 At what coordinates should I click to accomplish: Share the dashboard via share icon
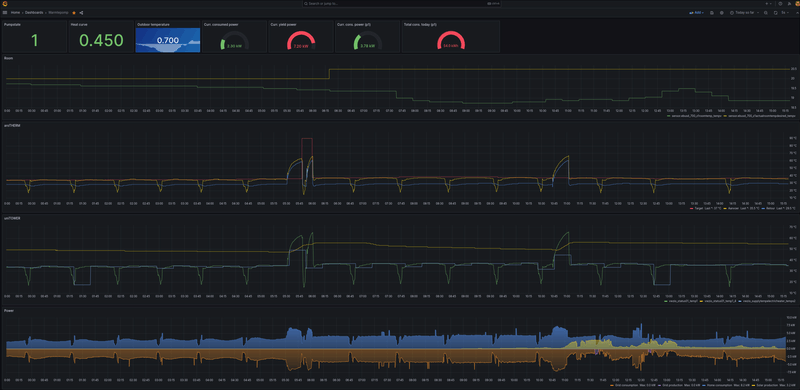pyautogui.click(x=82, y=12)
